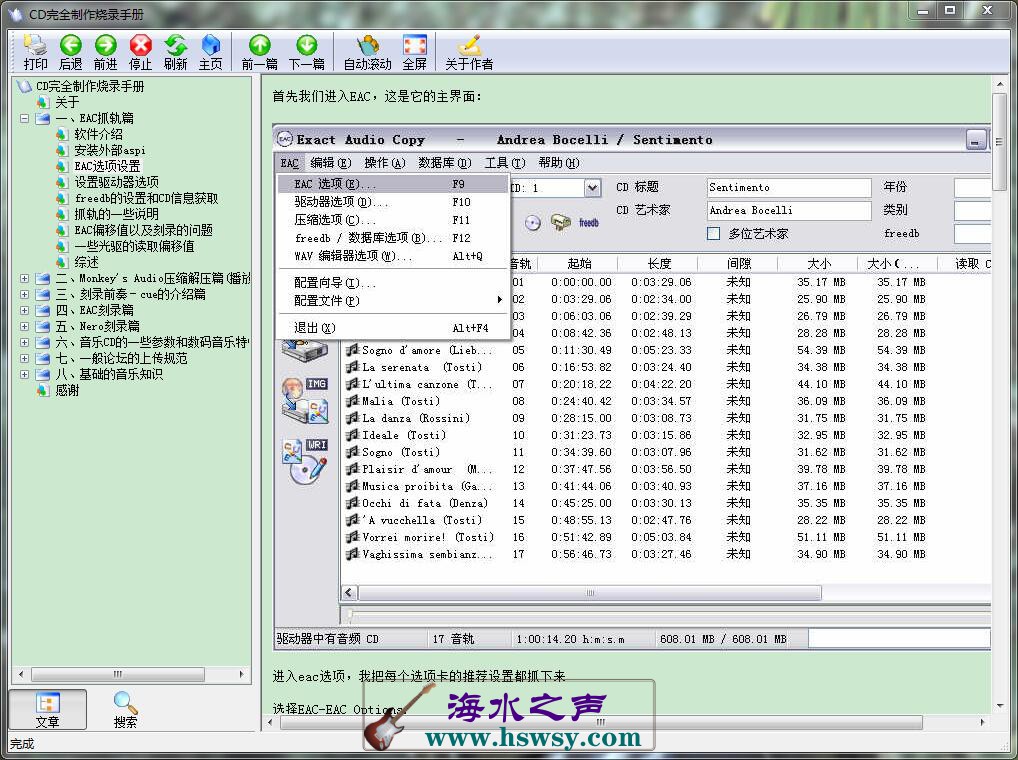
Task: Stop loading with the 停止 icon
Action: click(x=140, y=51)
